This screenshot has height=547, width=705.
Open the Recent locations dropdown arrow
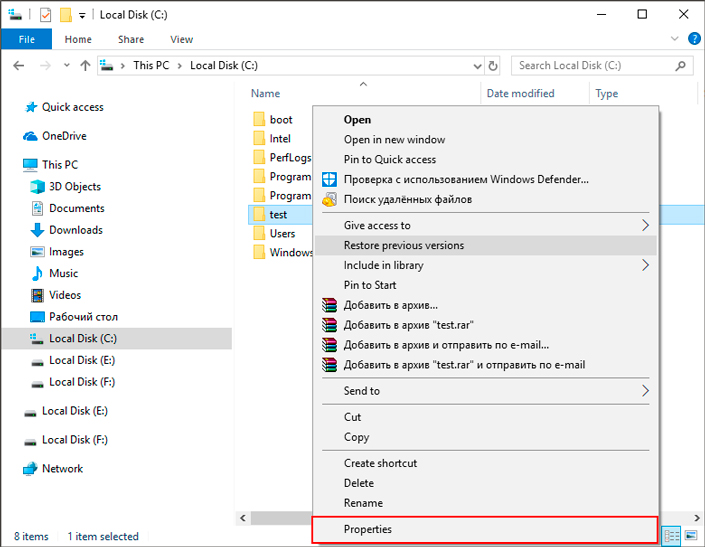67,65
